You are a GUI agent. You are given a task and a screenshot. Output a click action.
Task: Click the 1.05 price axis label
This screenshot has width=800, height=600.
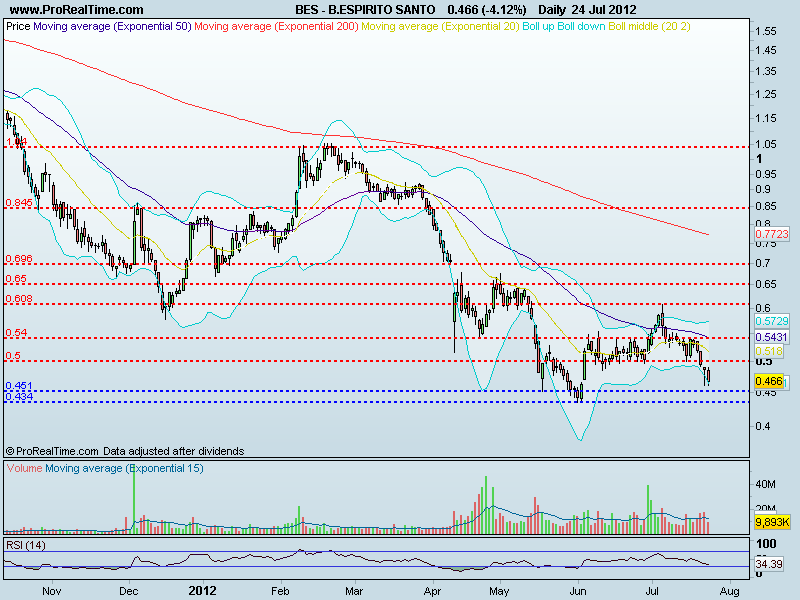pyautogui.click(x=766, y=144)
